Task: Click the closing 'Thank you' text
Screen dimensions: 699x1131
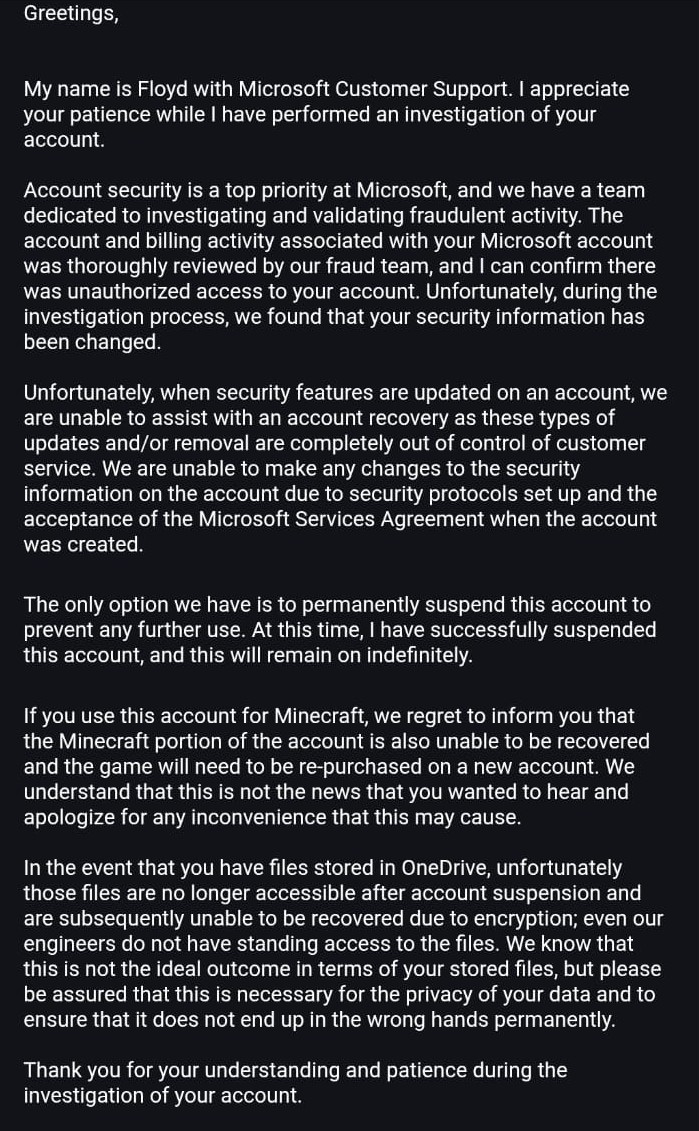Action: click(68, 1070)
